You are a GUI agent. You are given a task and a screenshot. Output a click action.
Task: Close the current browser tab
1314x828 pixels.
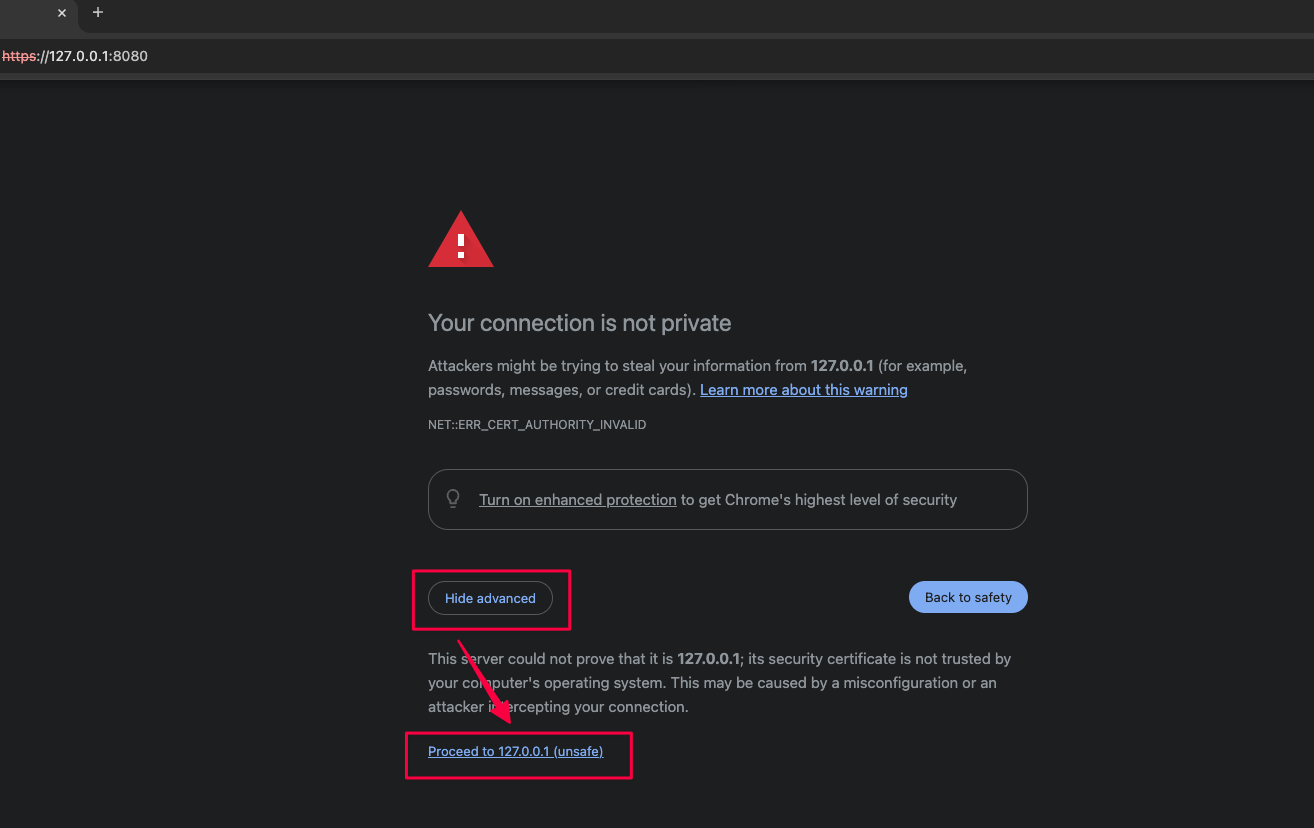coord(62,13)
